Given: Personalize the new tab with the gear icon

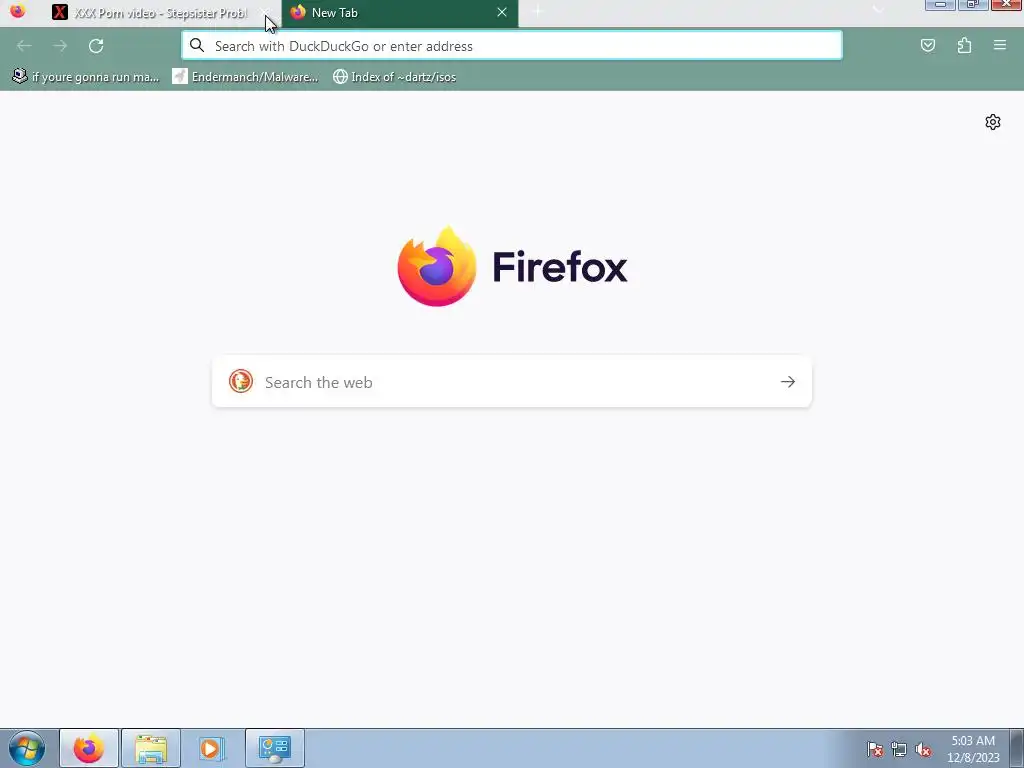Looking at the screenshot, I should pos(993,122).
